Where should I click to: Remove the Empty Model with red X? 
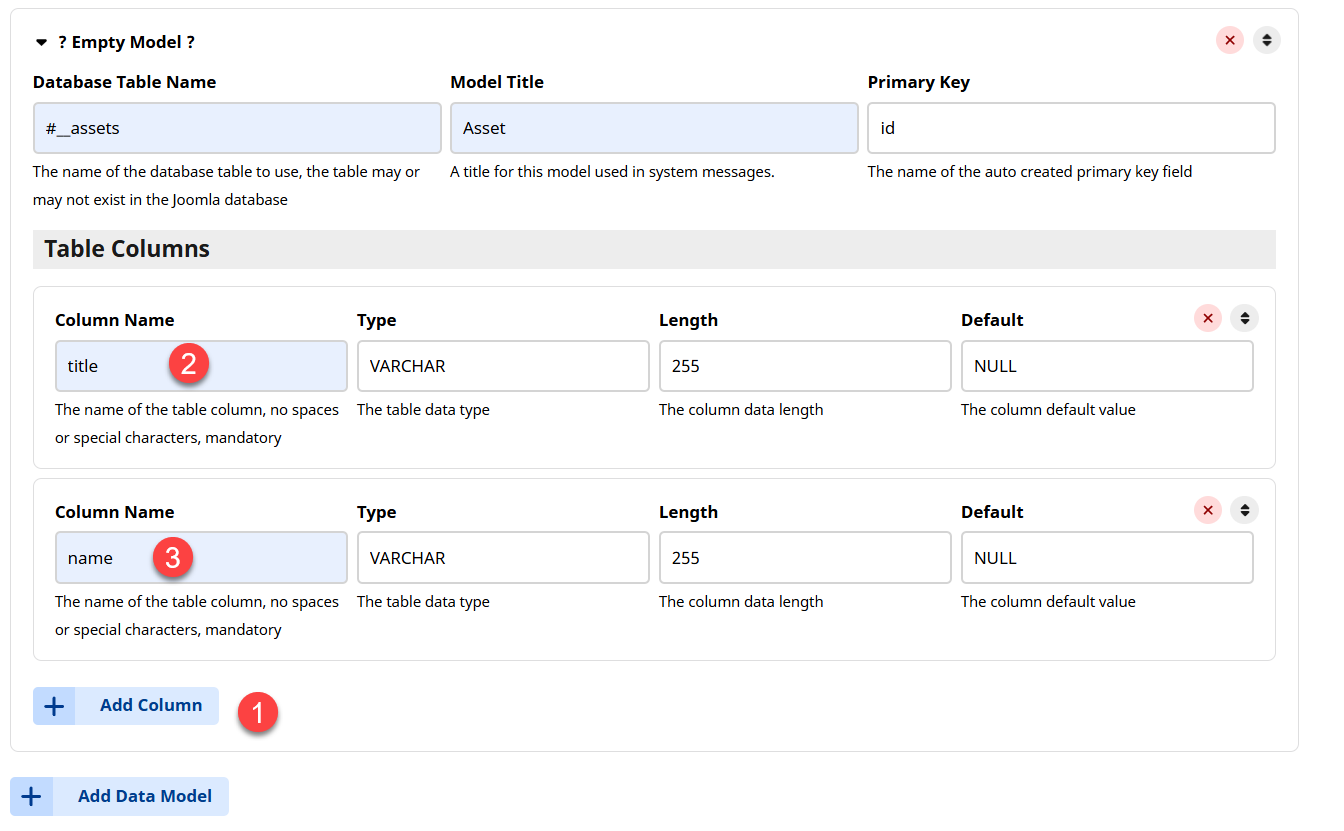pyautogui.click(x=1229, y=41)
